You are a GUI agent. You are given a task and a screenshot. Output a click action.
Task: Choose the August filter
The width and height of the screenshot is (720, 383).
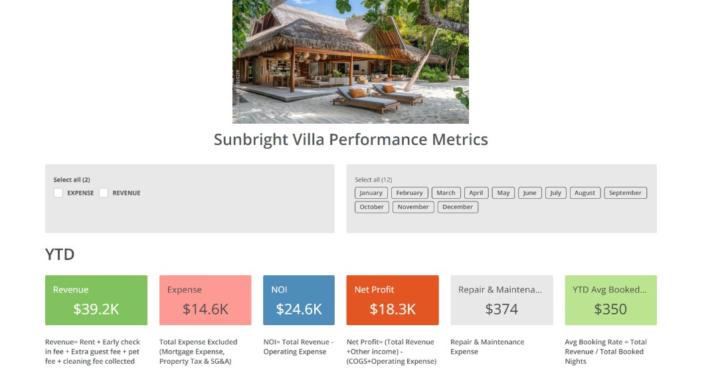point(585,193)
